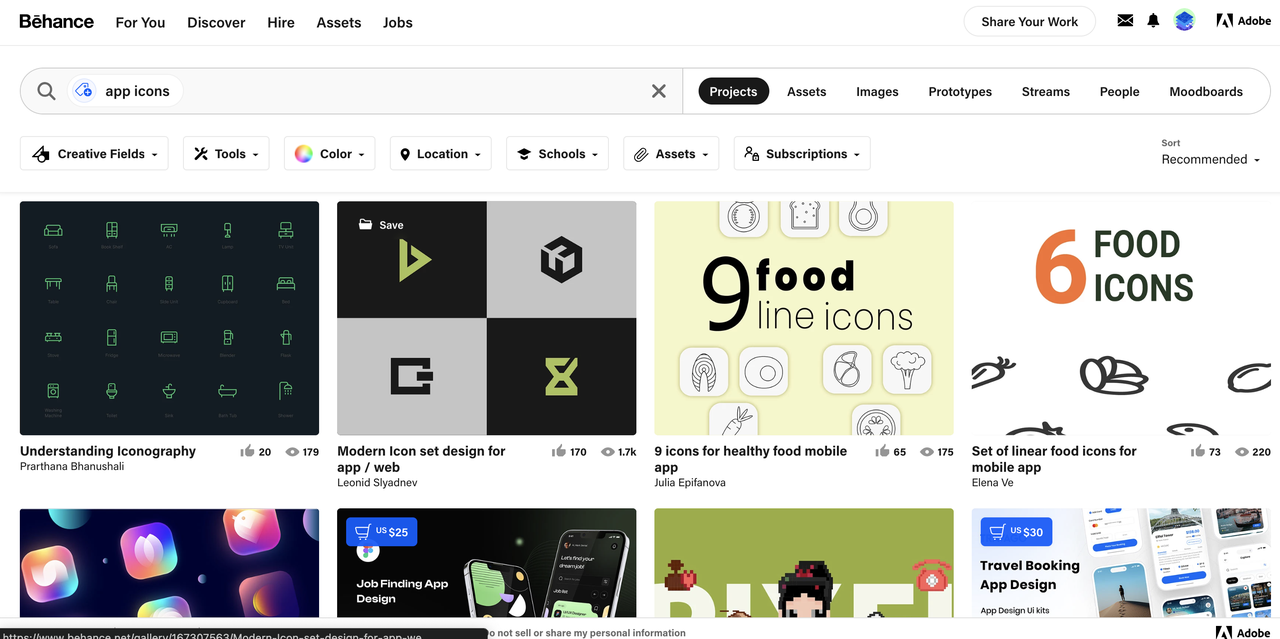Open 9 icons for healthy food title
The width and height of the screenshot is (1280, 639).
tap(750, 459)
